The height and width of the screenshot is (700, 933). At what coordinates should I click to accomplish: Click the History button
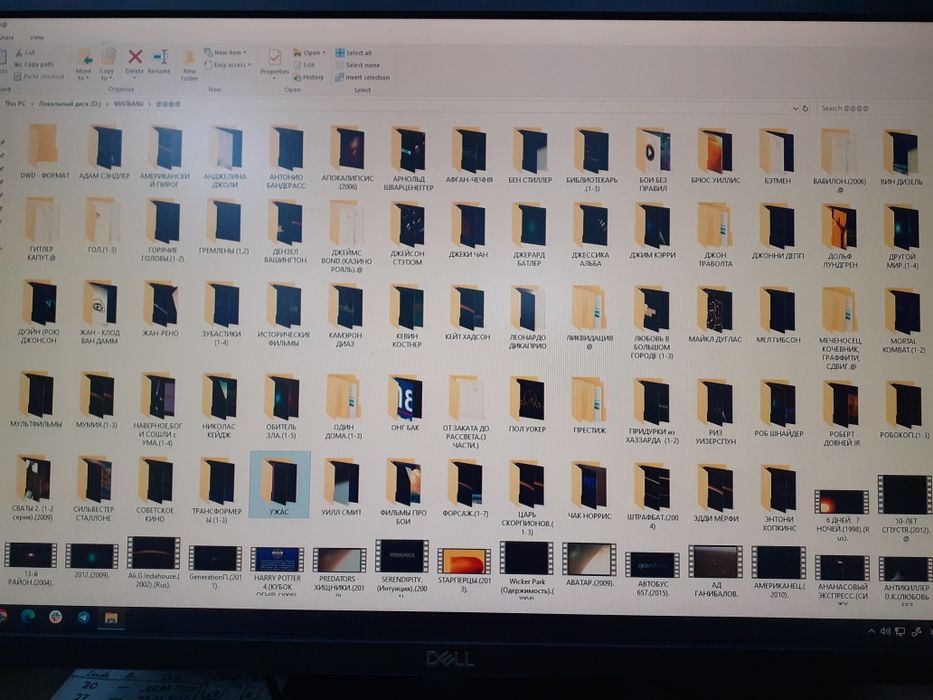pos(309,77)
